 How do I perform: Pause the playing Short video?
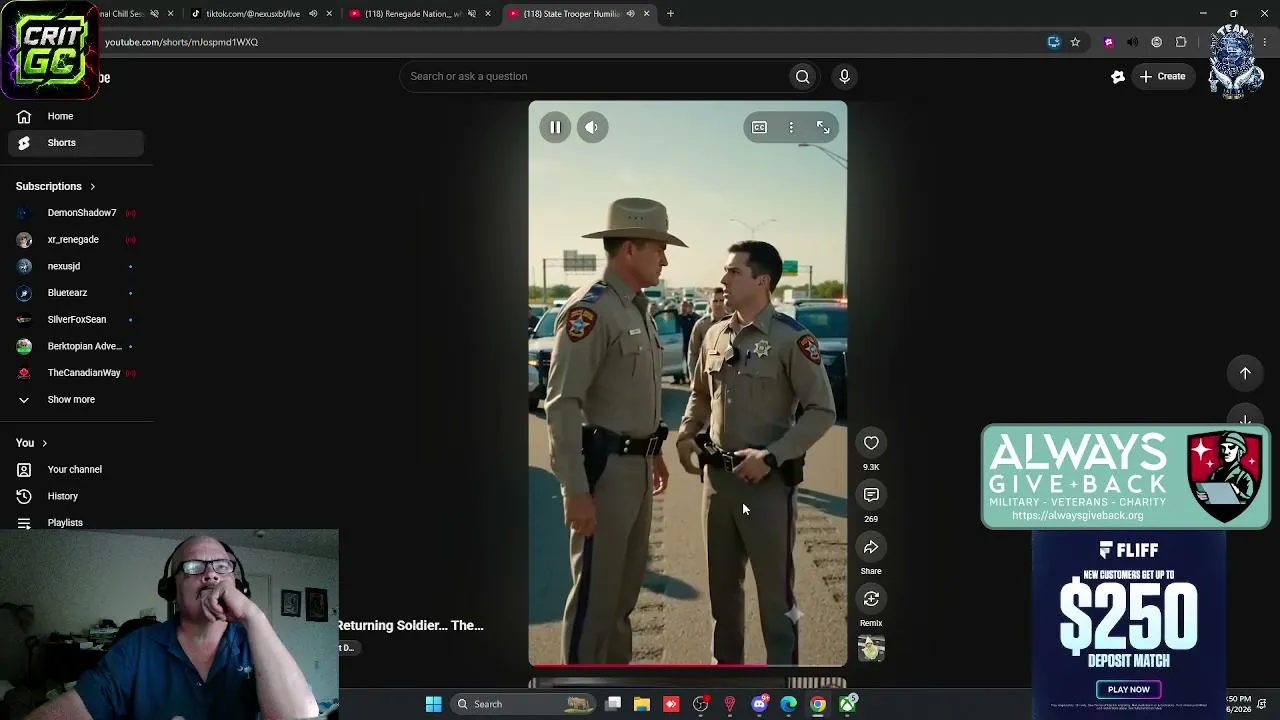(555, 127)
